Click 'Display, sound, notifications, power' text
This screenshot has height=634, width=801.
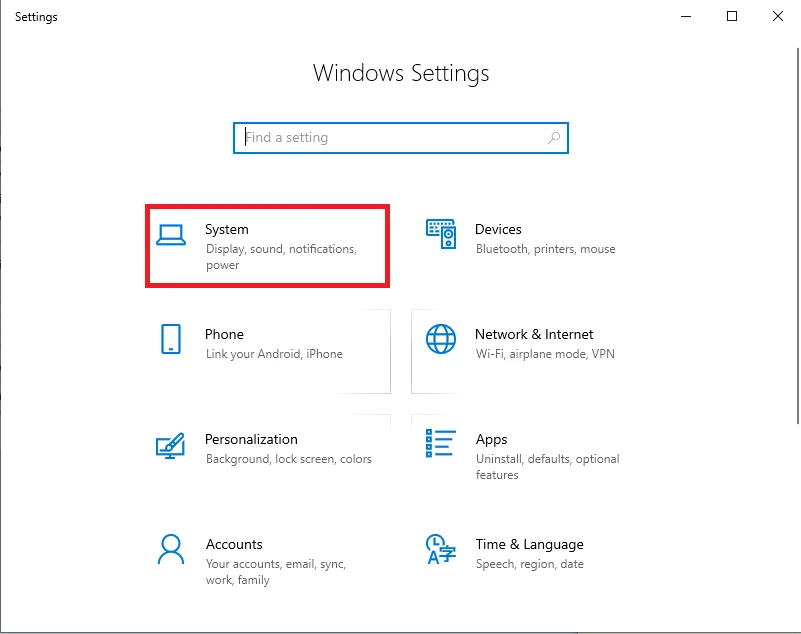click(281, 257)
